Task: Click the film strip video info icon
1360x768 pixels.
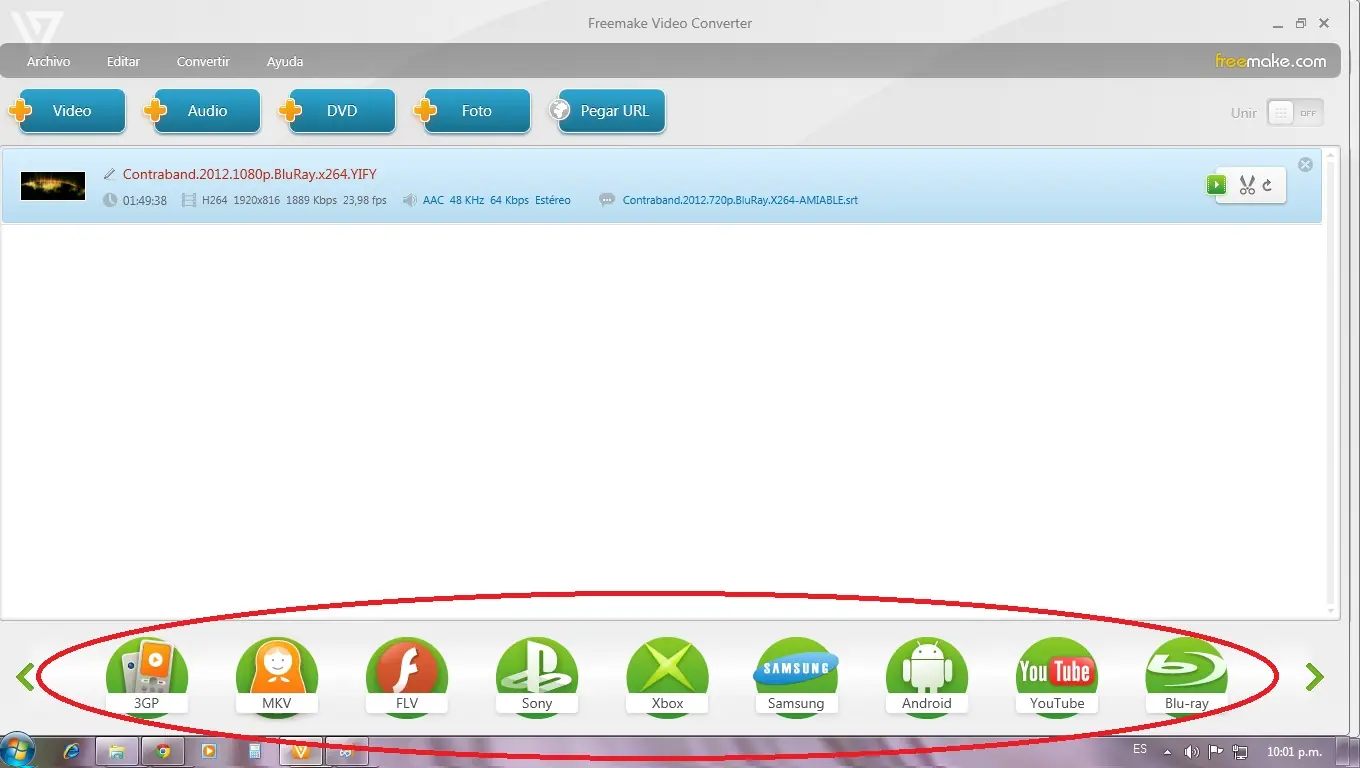Action: (189, 200)
